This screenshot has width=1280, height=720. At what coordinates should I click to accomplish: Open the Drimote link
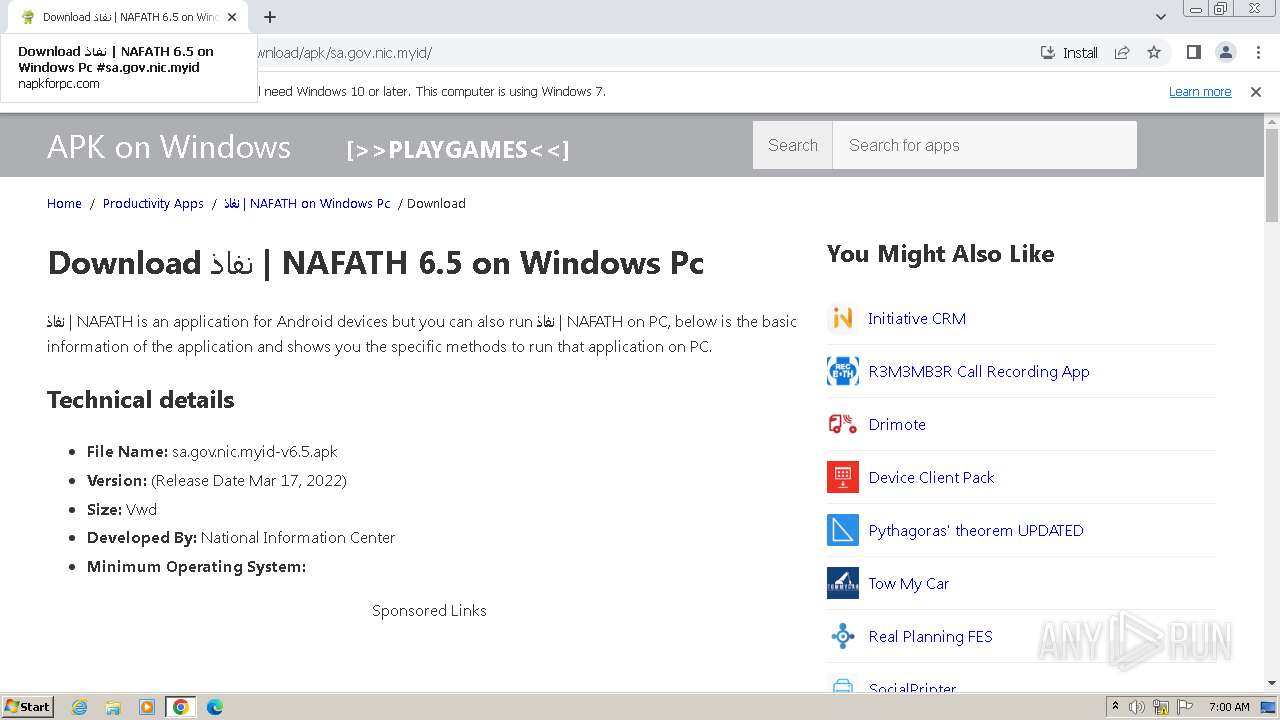click(897, 425)
